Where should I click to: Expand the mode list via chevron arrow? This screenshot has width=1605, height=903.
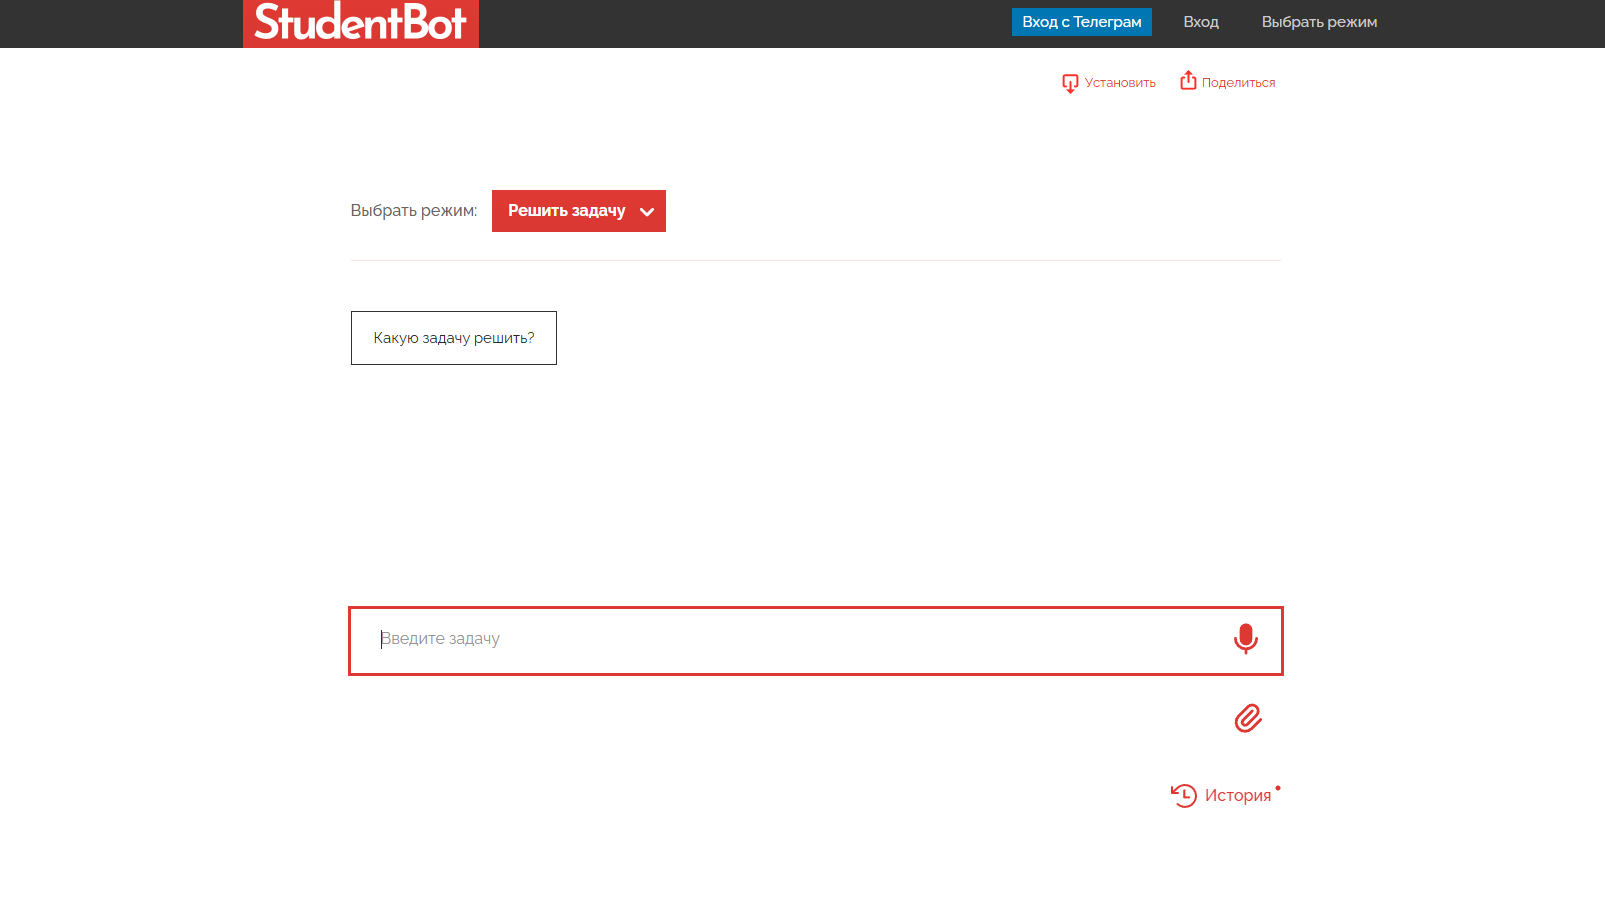coord(647,212)
